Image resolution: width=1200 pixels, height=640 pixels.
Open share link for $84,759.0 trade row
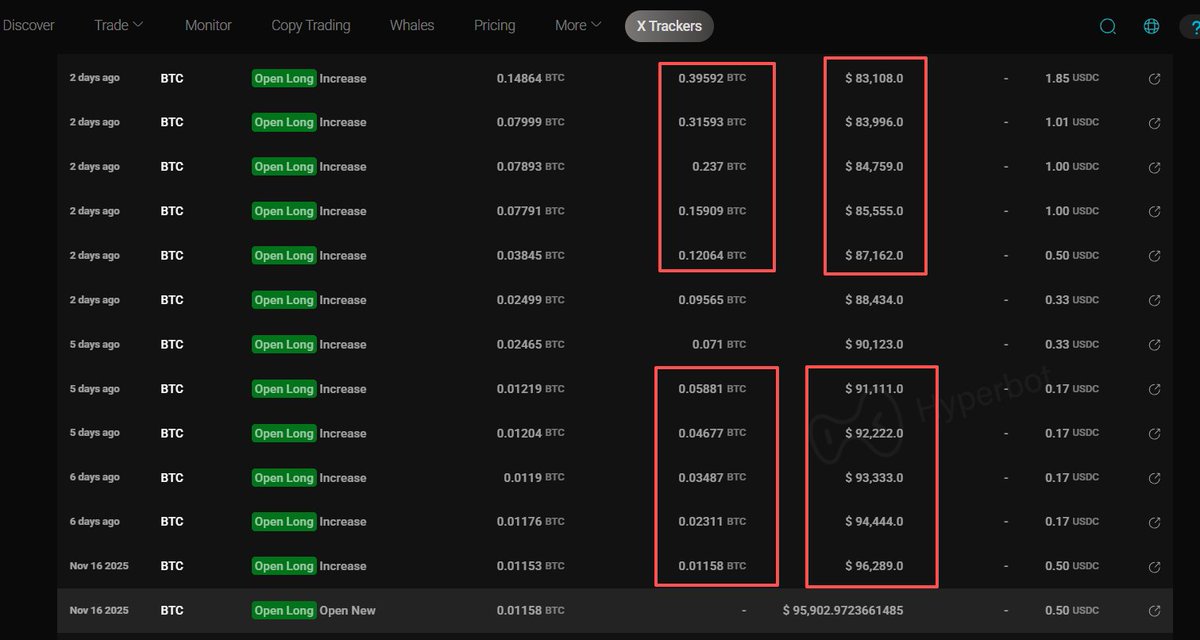[x=1154, y=167]
